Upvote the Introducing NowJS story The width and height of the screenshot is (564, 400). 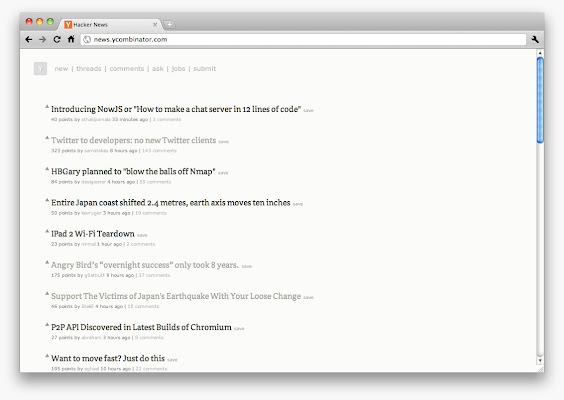click(x=47, y=106)
